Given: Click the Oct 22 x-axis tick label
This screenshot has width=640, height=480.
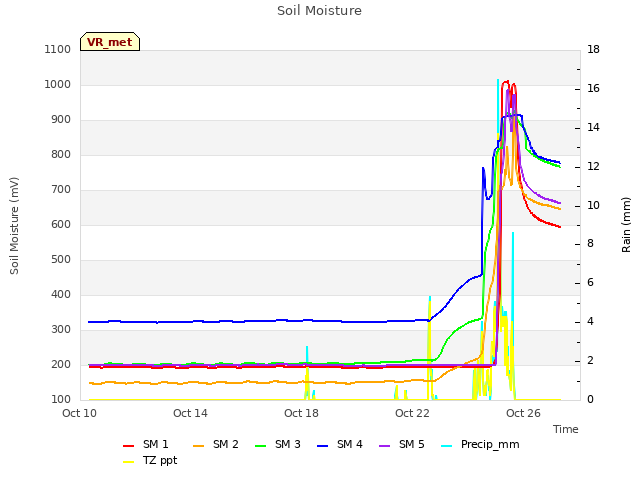Looking at the screenshot, I should tap(412, 413).
